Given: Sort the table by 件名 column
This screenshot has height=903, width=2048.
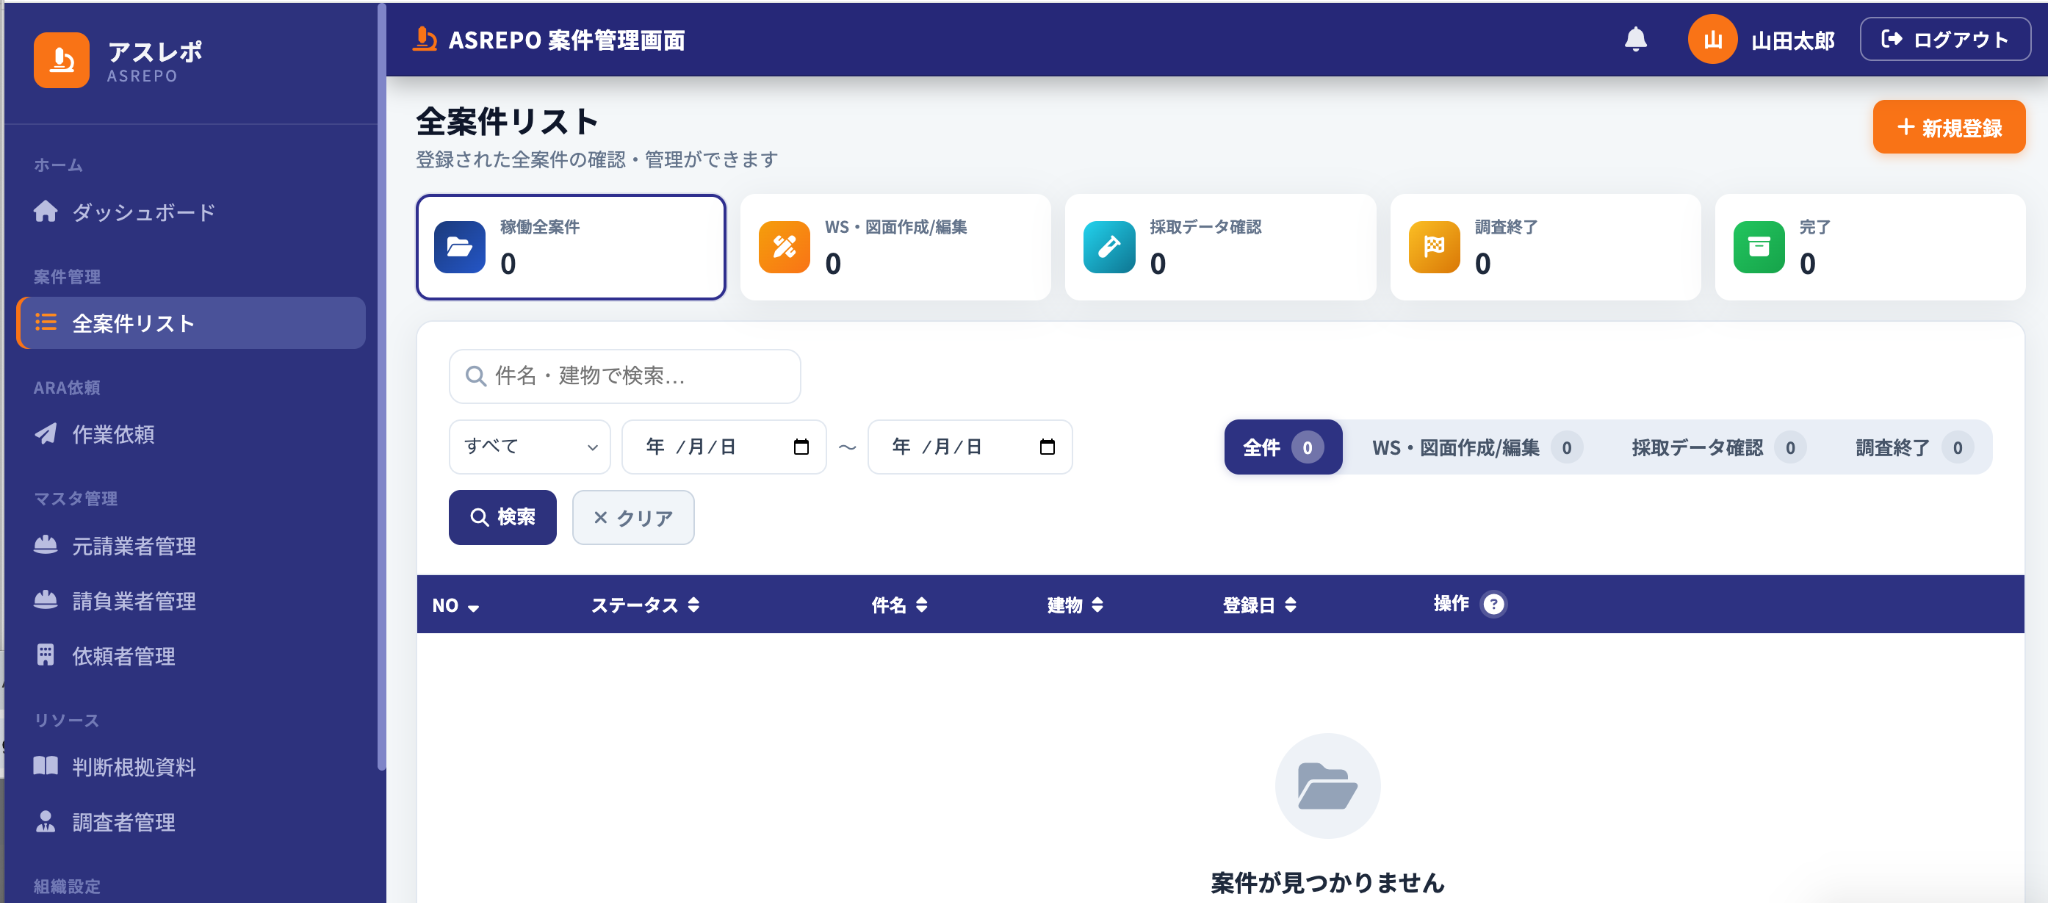Looking at the screenshot, I should coord(900,605).
